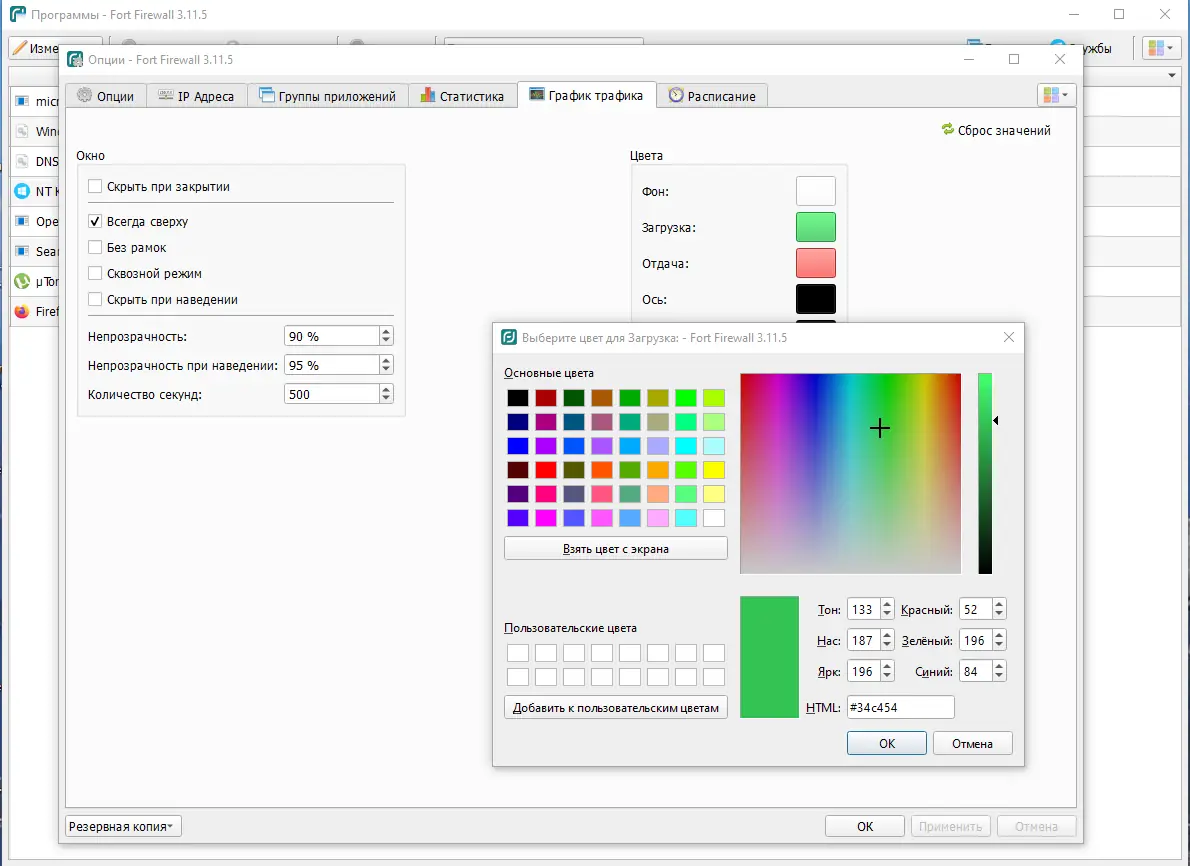Click the schedule clock icon
Screen dimensions: 1190x866
[x=675, y=96]
